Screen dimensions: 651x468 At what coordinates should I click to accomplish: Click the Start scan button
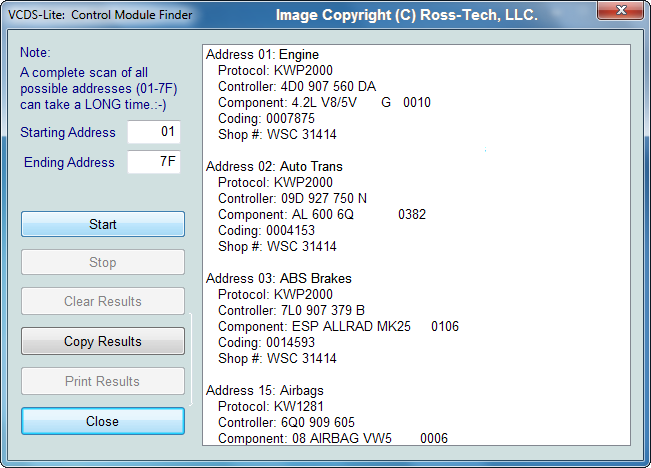point(103,224)
